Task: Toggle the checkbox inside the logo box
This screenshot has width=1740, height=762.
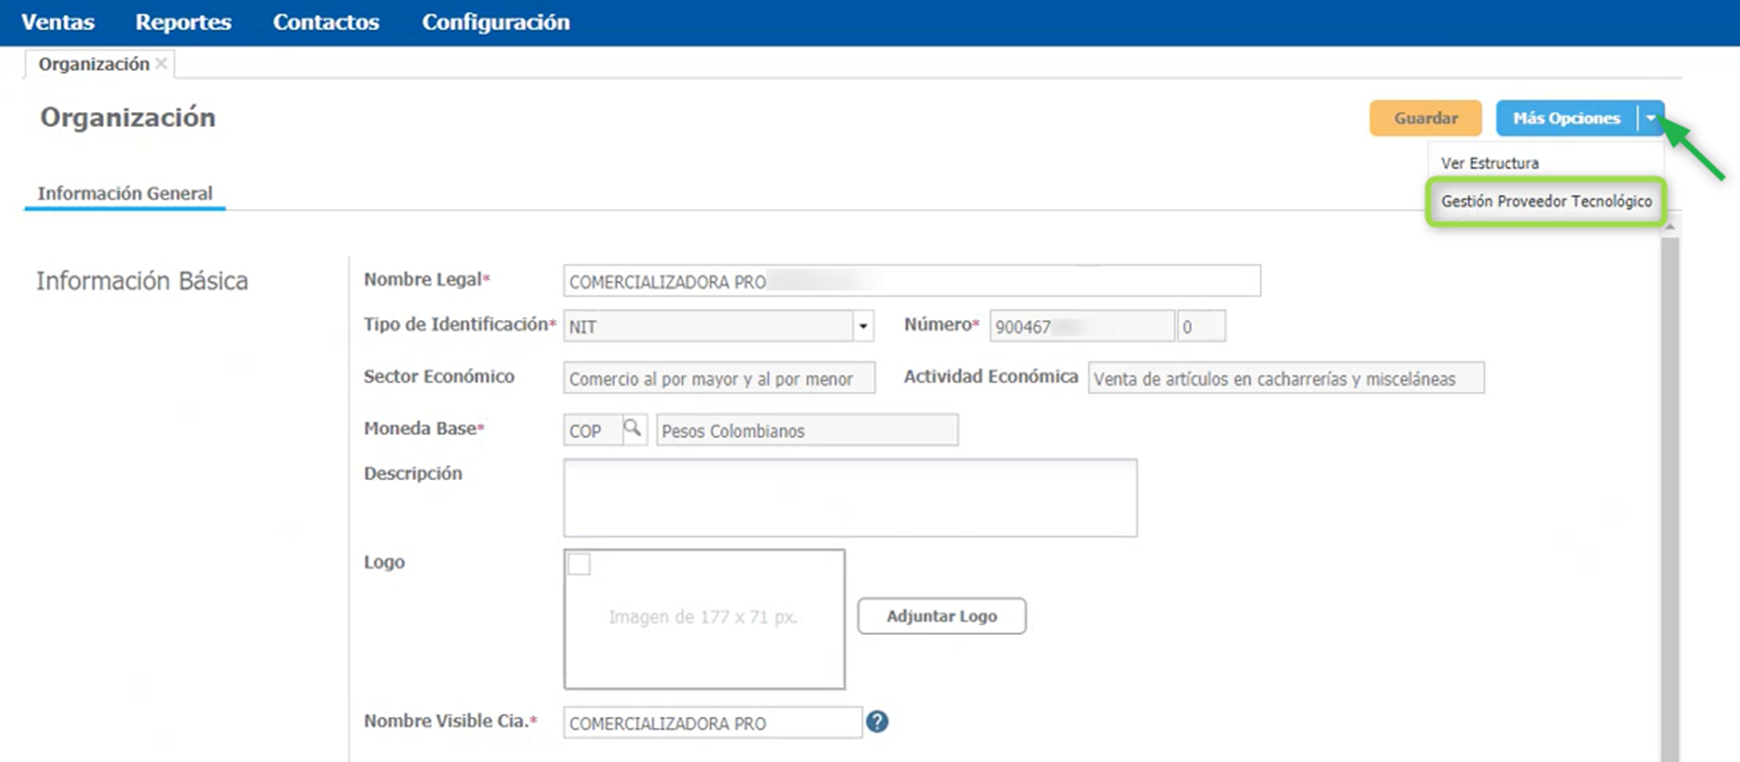Action: [x=579, y=565]
